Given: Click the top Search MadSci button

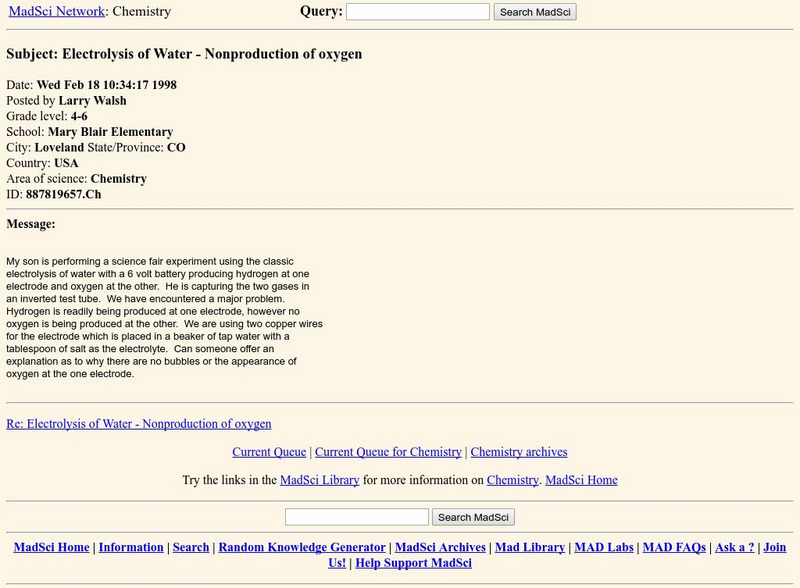Looking at the screenshot, I should 535,12.
